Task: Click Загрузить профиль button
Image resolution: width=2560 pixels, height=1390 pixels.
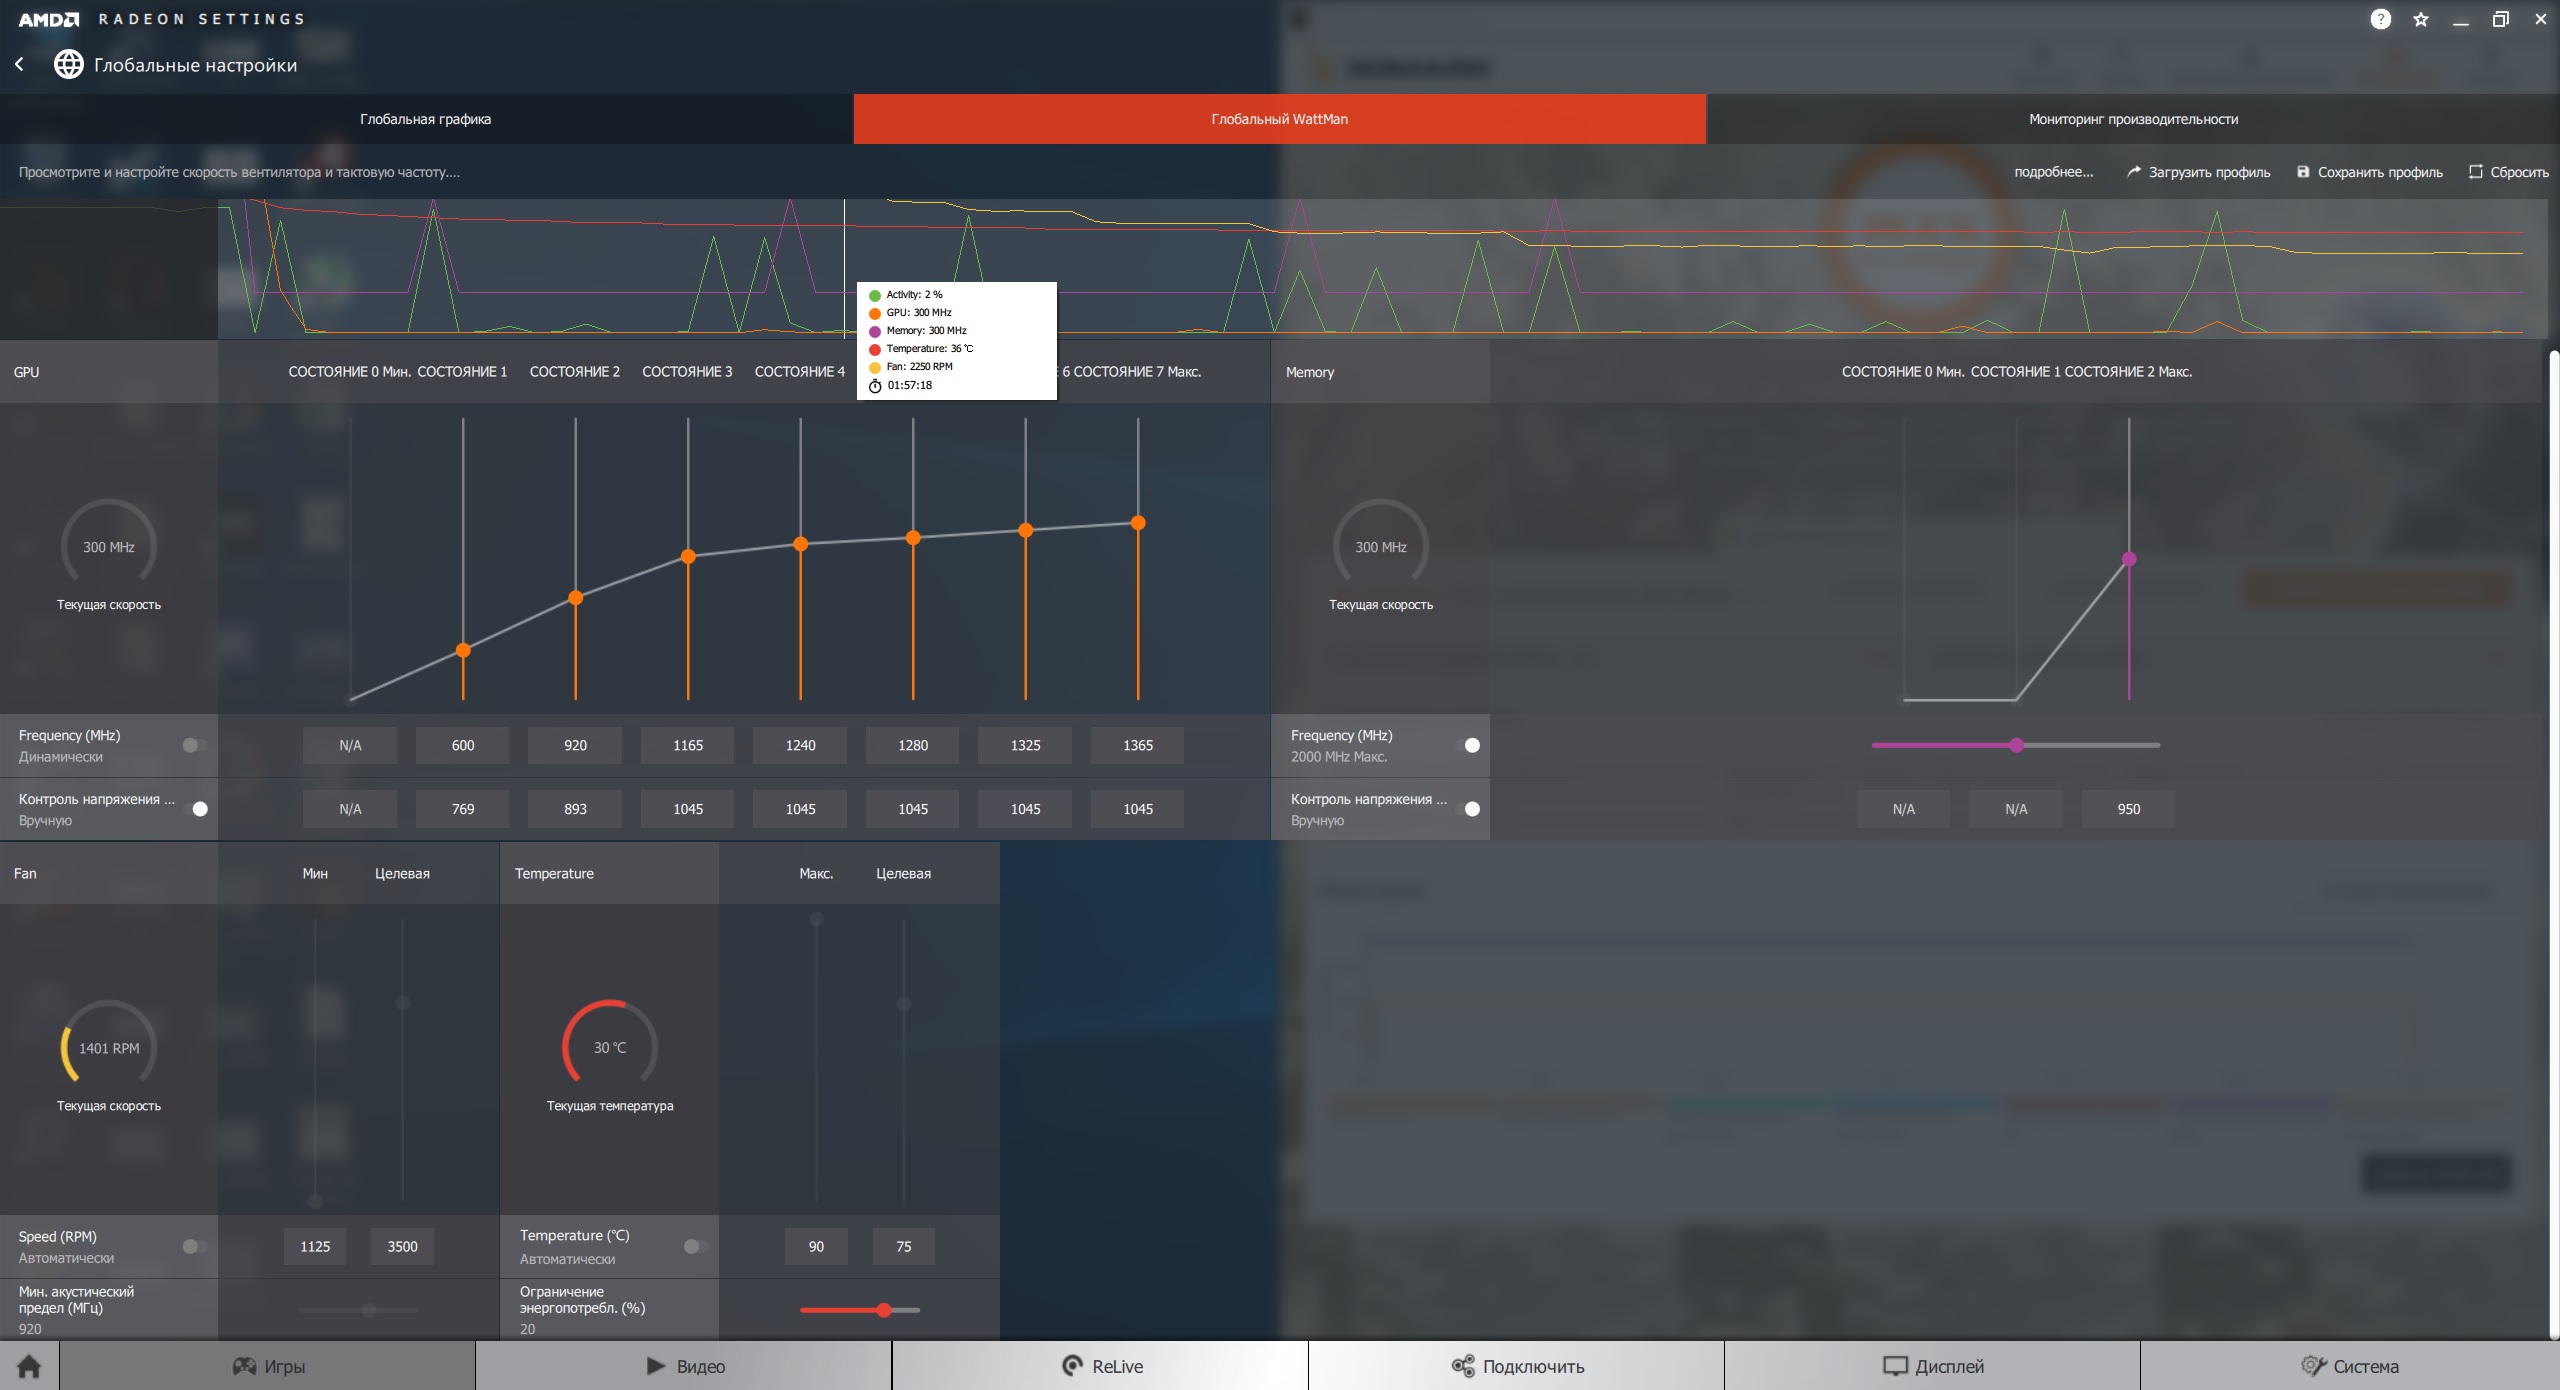Action: tap(2198, 172)
